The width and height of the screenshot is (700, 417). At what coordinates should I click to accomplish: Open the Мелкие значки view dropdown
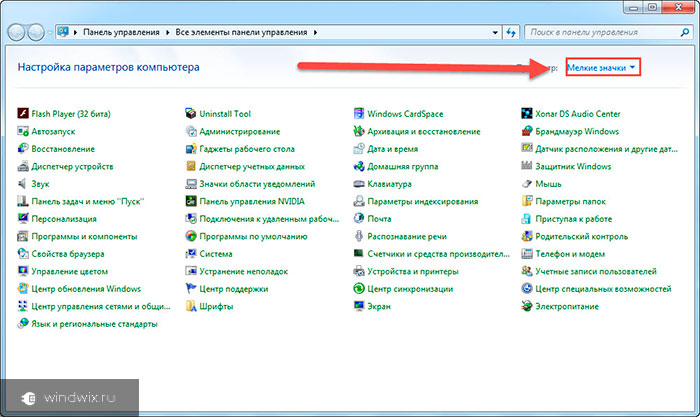click(x=601, y=67)
